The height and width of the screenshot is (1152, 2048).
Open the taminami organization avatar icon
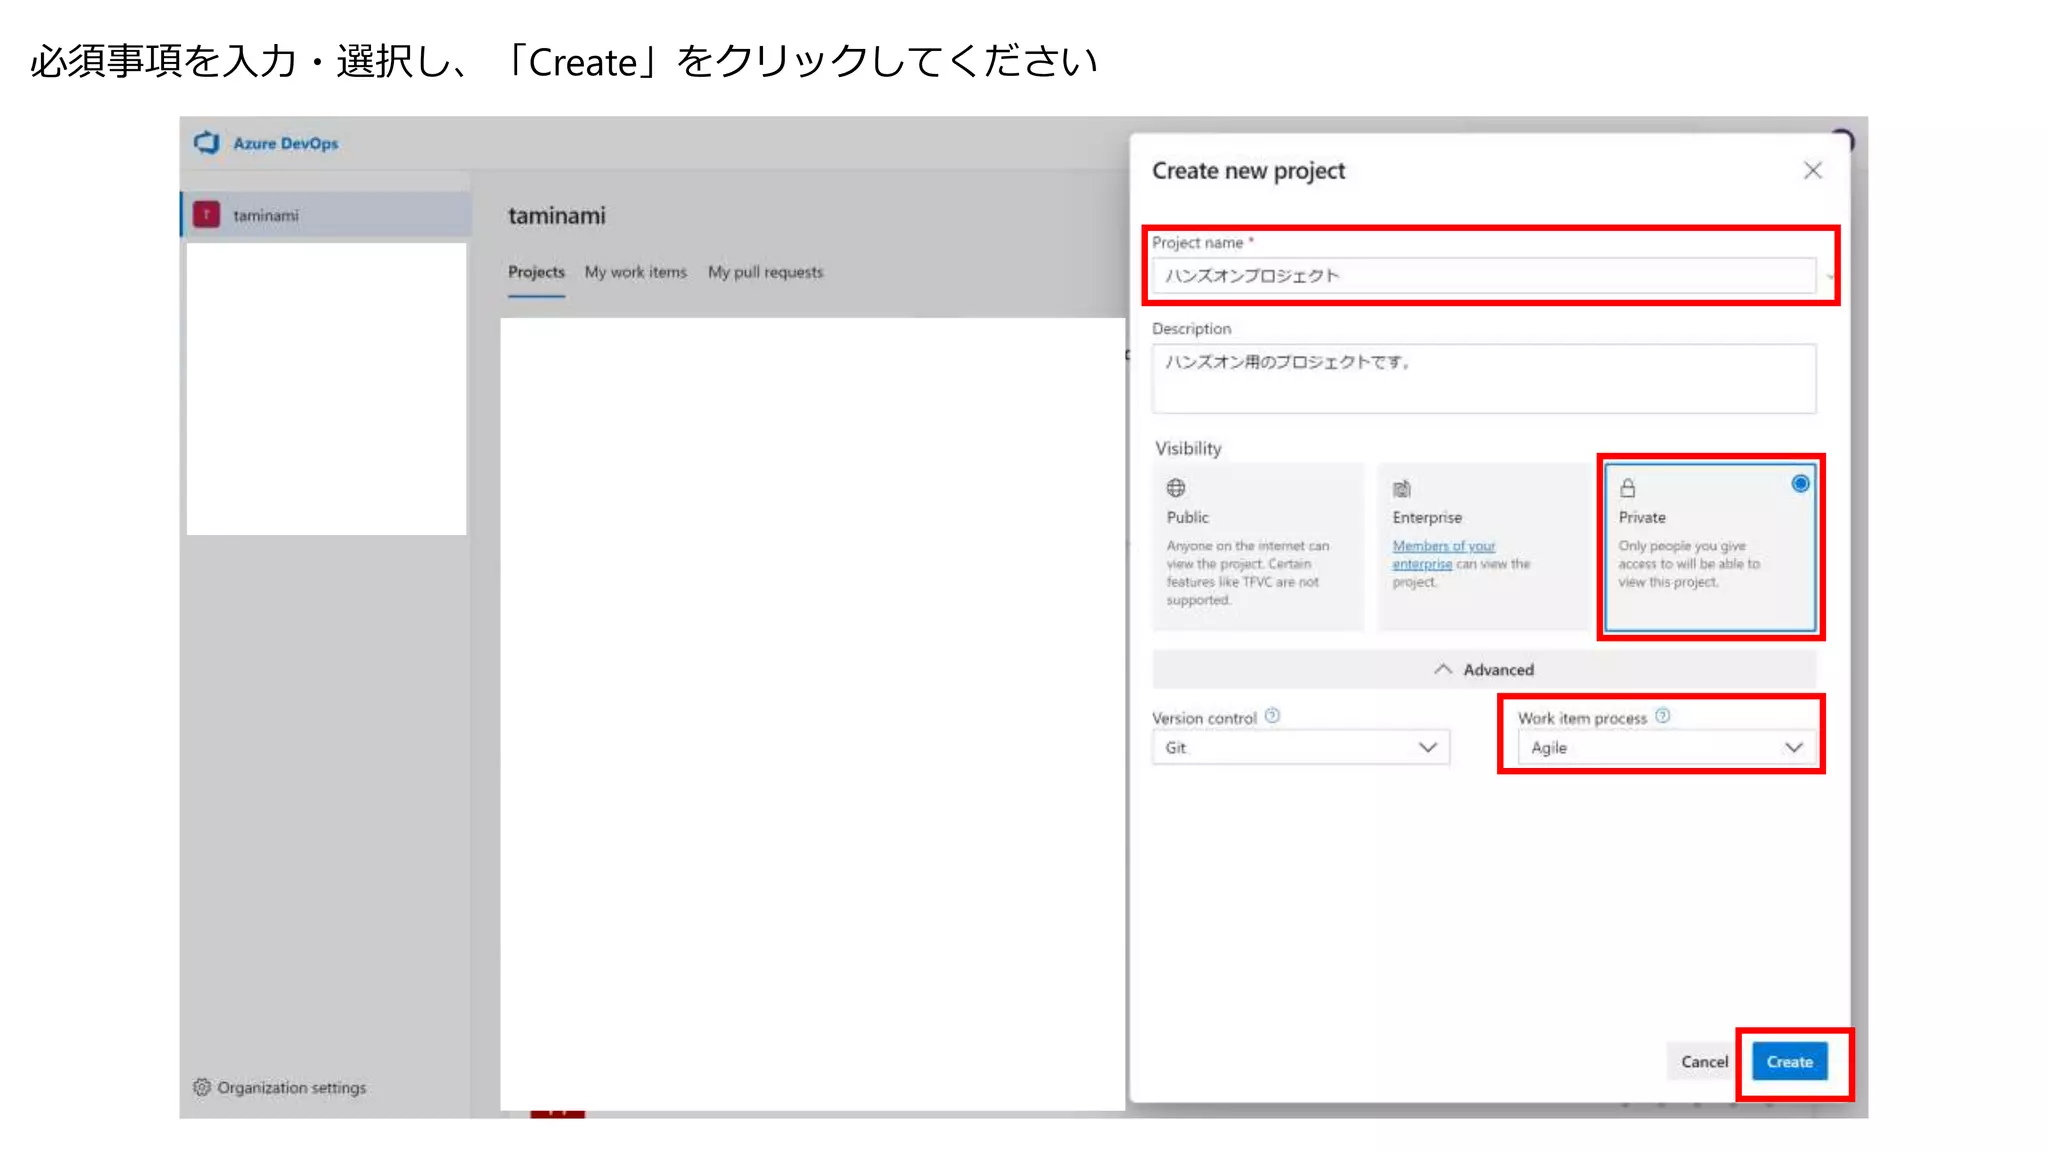click(x=206, y=215)
